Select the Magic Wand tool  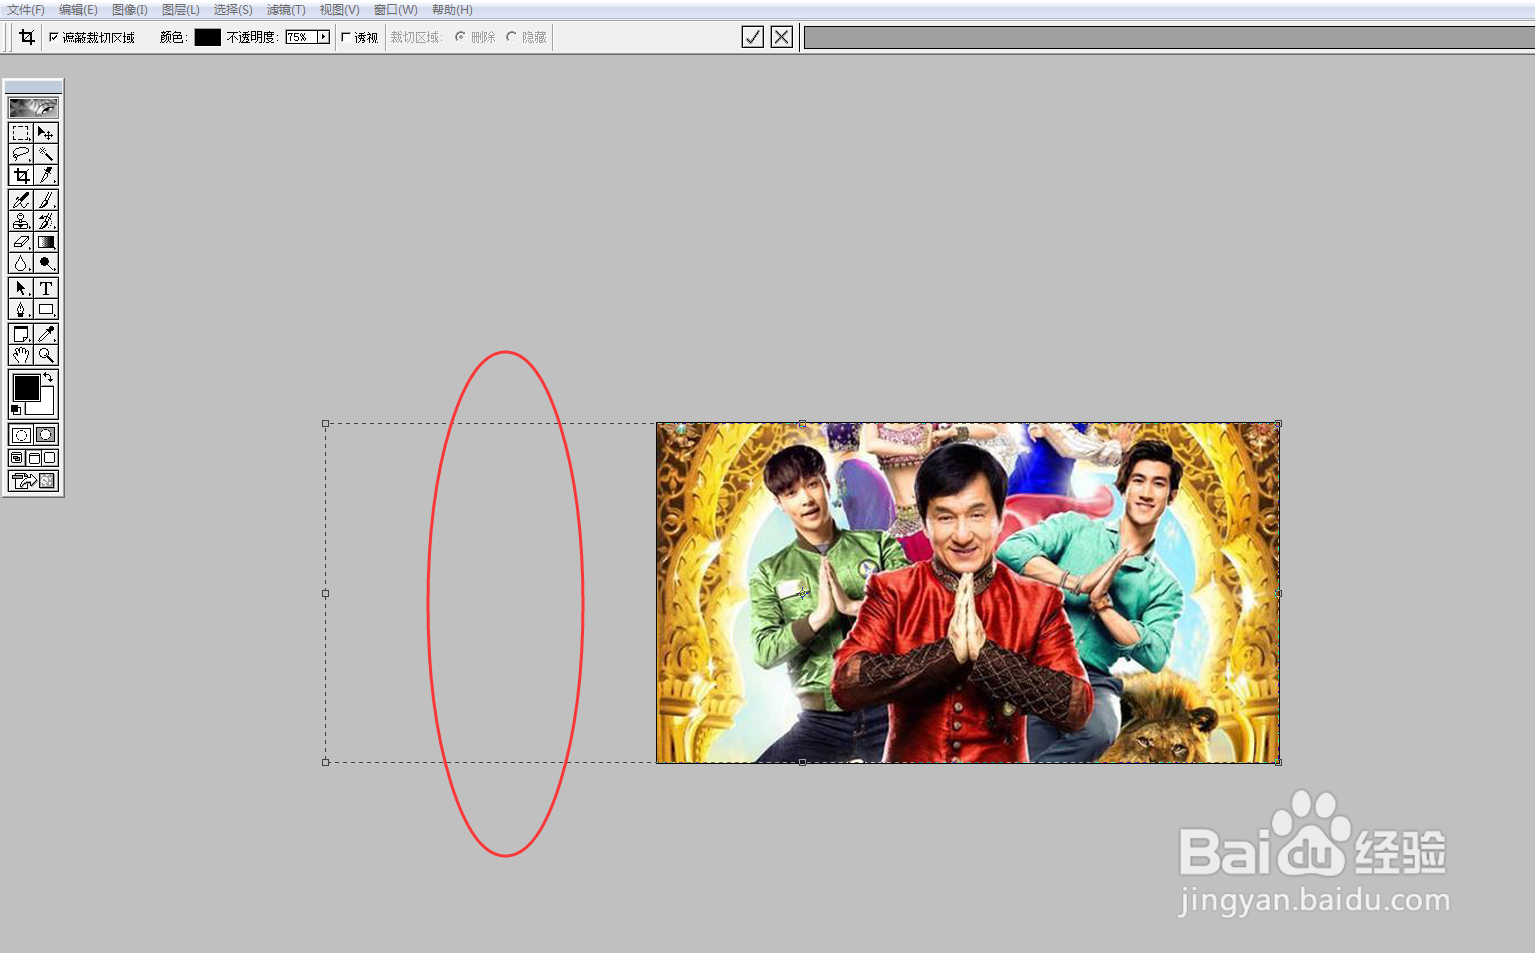46,154
